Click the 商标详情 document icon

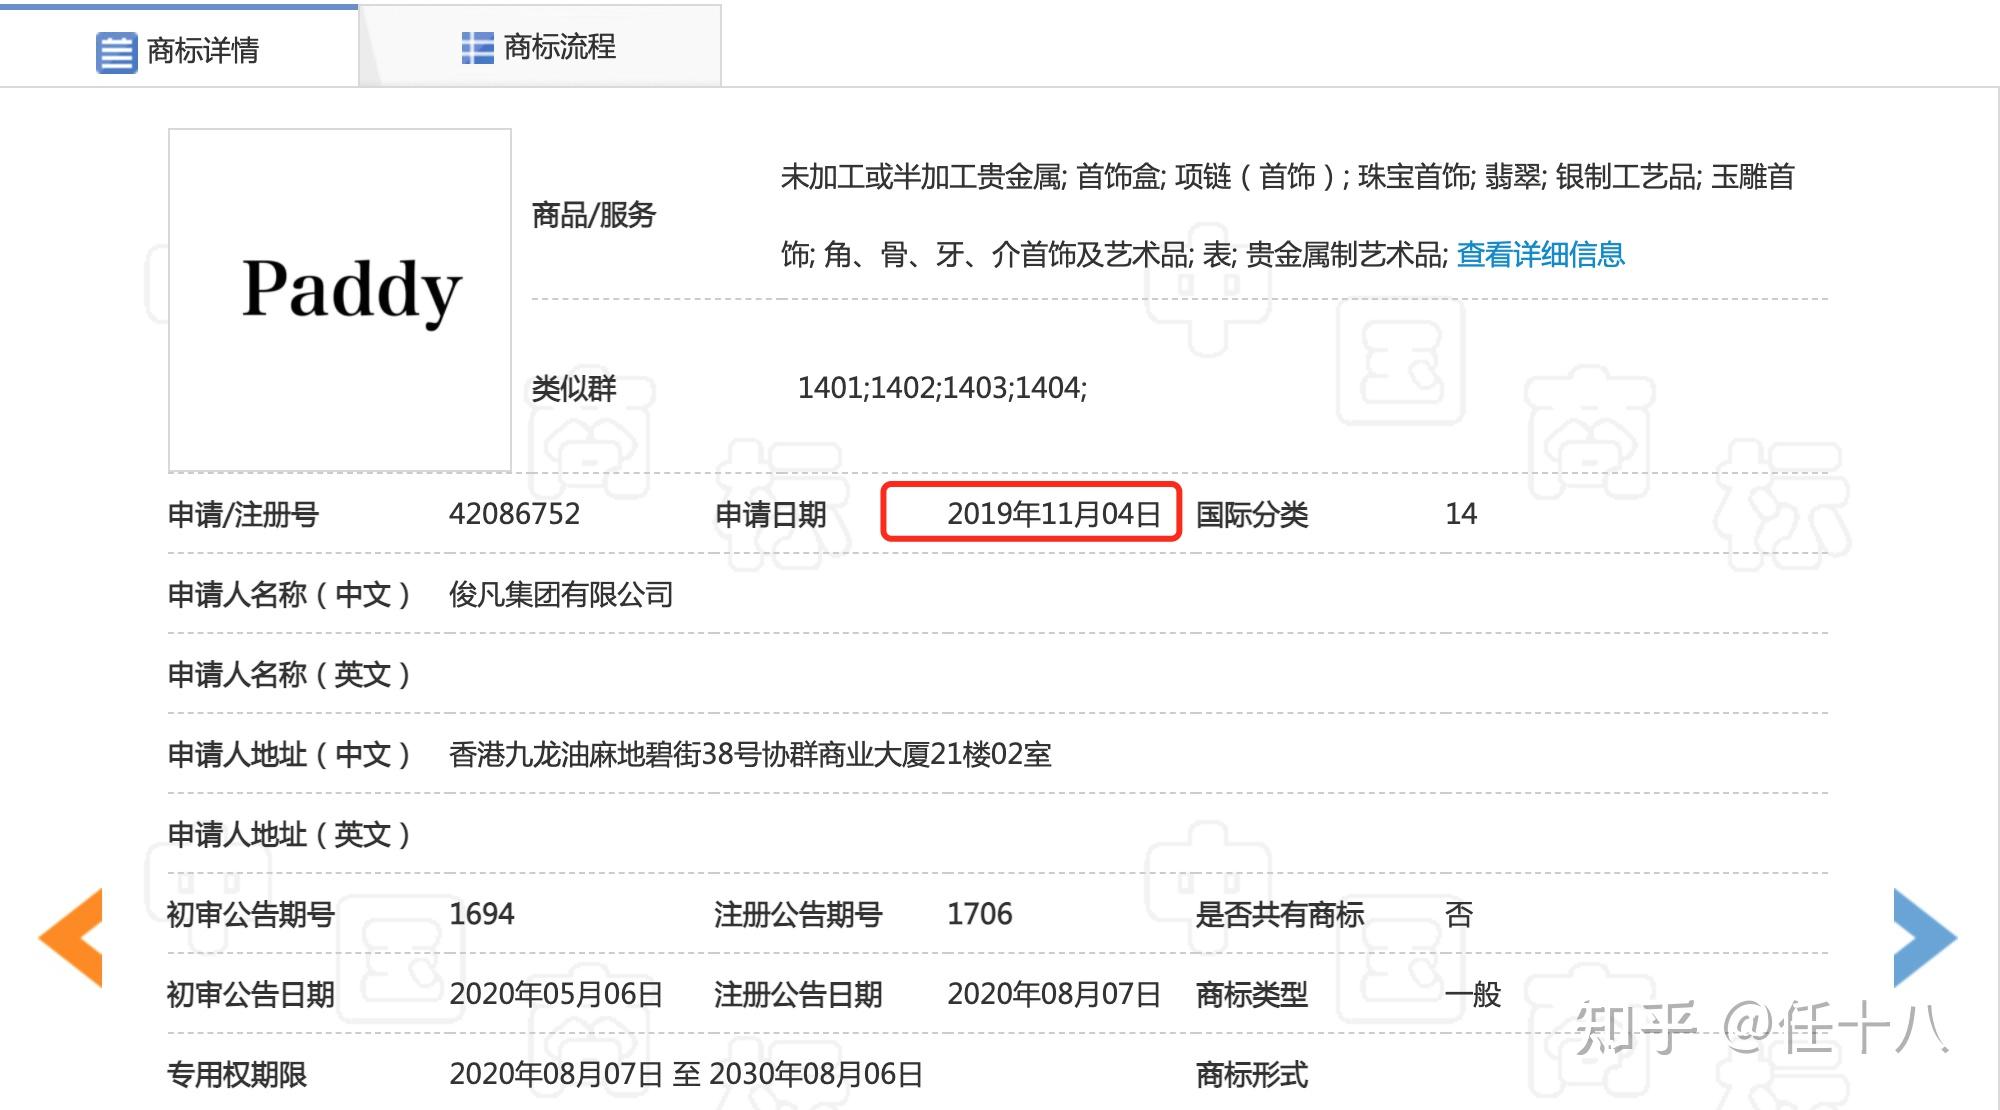coord(116,52)
